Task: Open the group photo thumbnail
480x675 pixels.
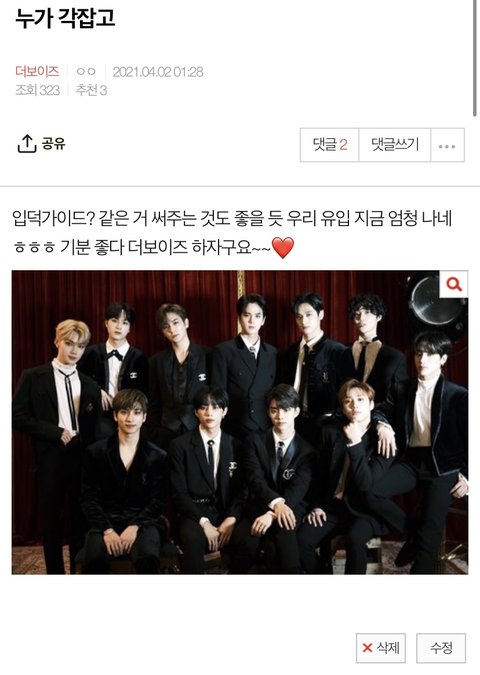Action: click(x=240, y=422)
